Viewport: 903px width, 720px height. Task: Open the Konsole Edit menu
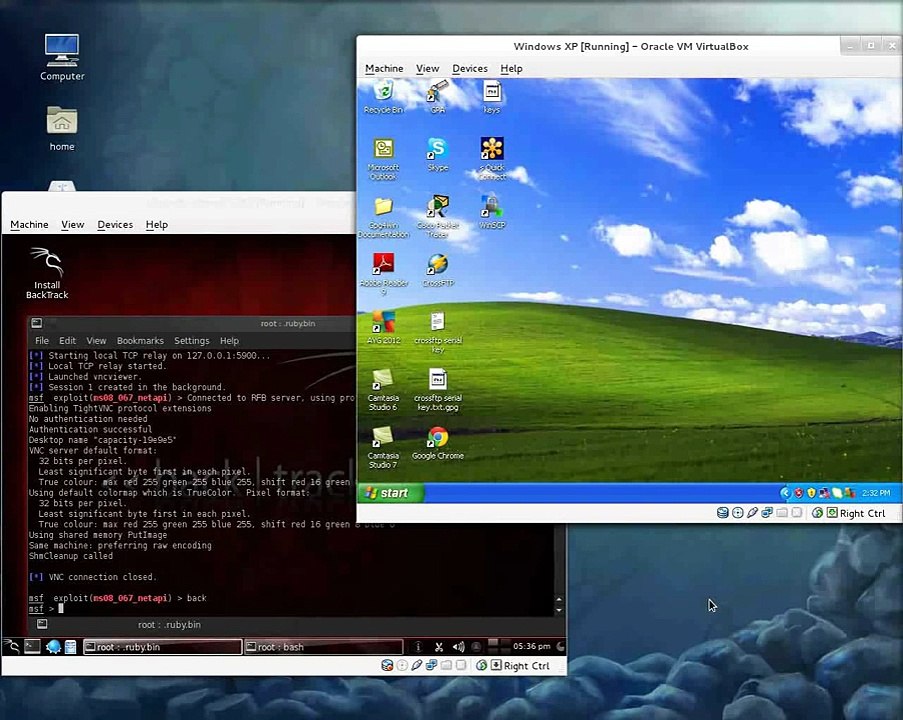coord(67,341)
